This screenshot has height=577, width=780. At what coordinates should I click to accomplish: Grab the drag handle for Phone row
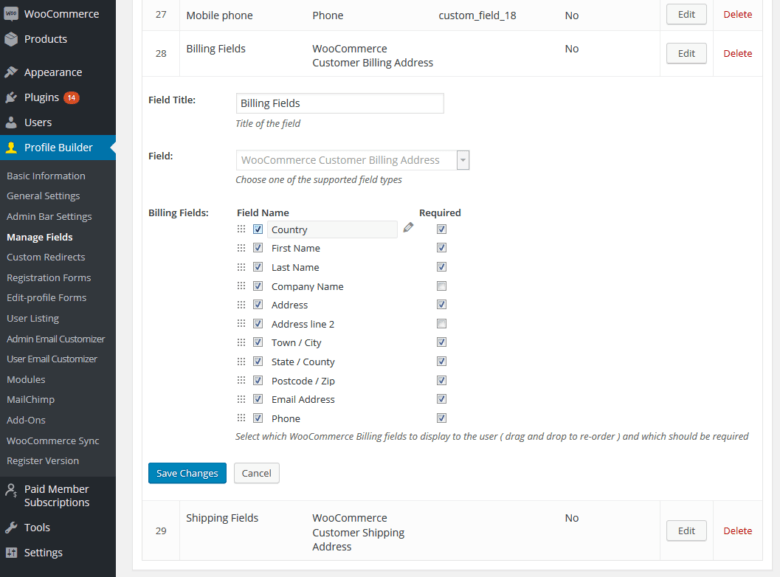coord(241,418)
